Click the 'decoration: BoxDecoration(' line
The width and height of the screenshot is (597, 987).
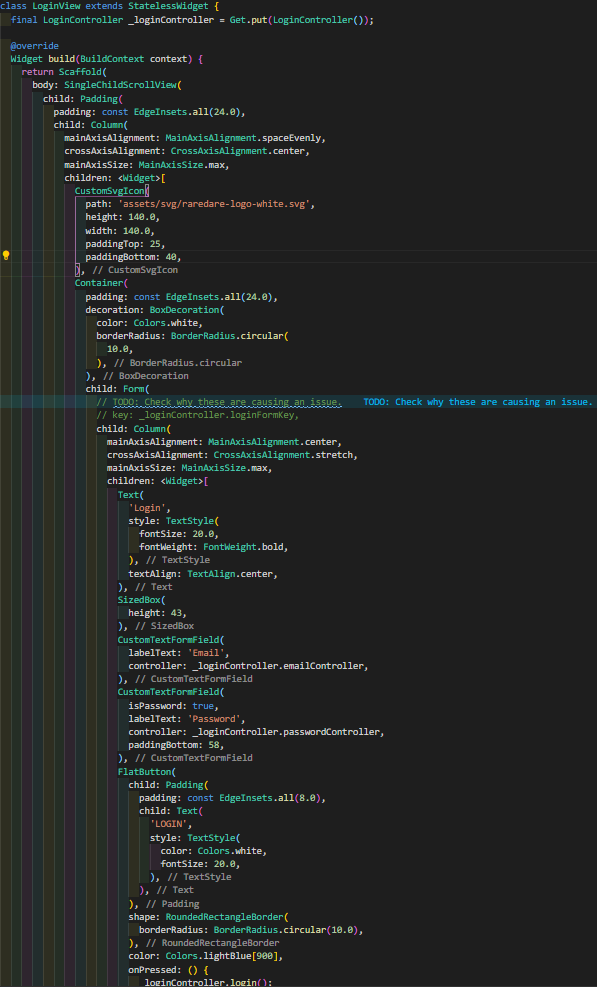[155, 310]
